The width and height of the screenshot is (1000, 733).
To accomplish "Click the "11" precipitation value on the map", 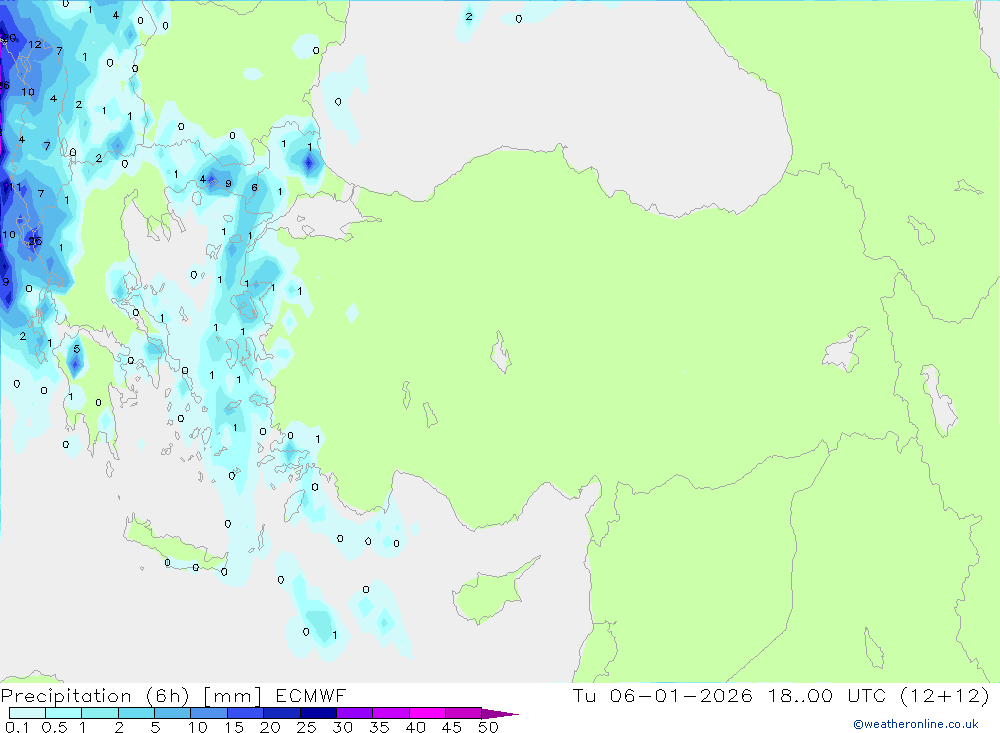I will point(14,187).
